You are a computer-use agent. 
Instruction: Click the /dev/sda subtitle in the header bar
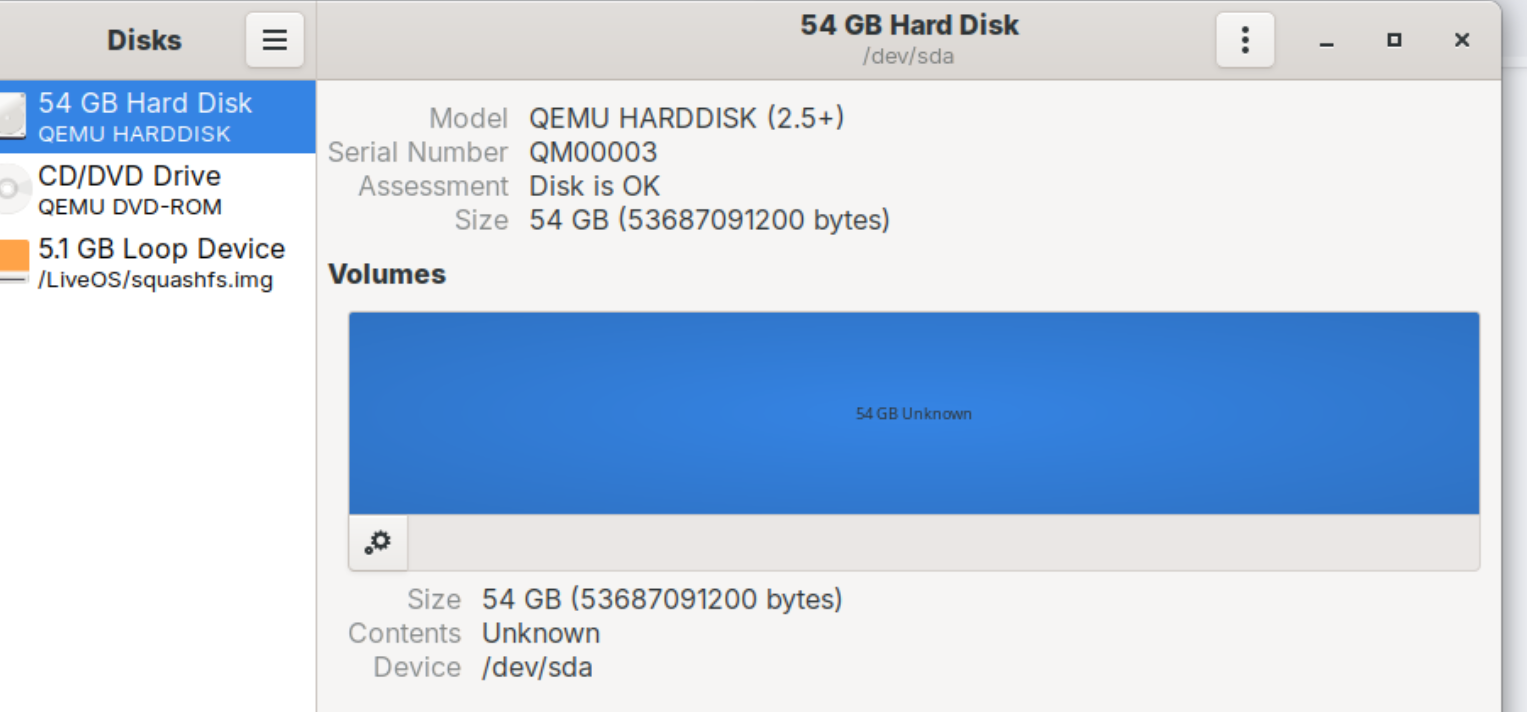click(x=908, y=56)
